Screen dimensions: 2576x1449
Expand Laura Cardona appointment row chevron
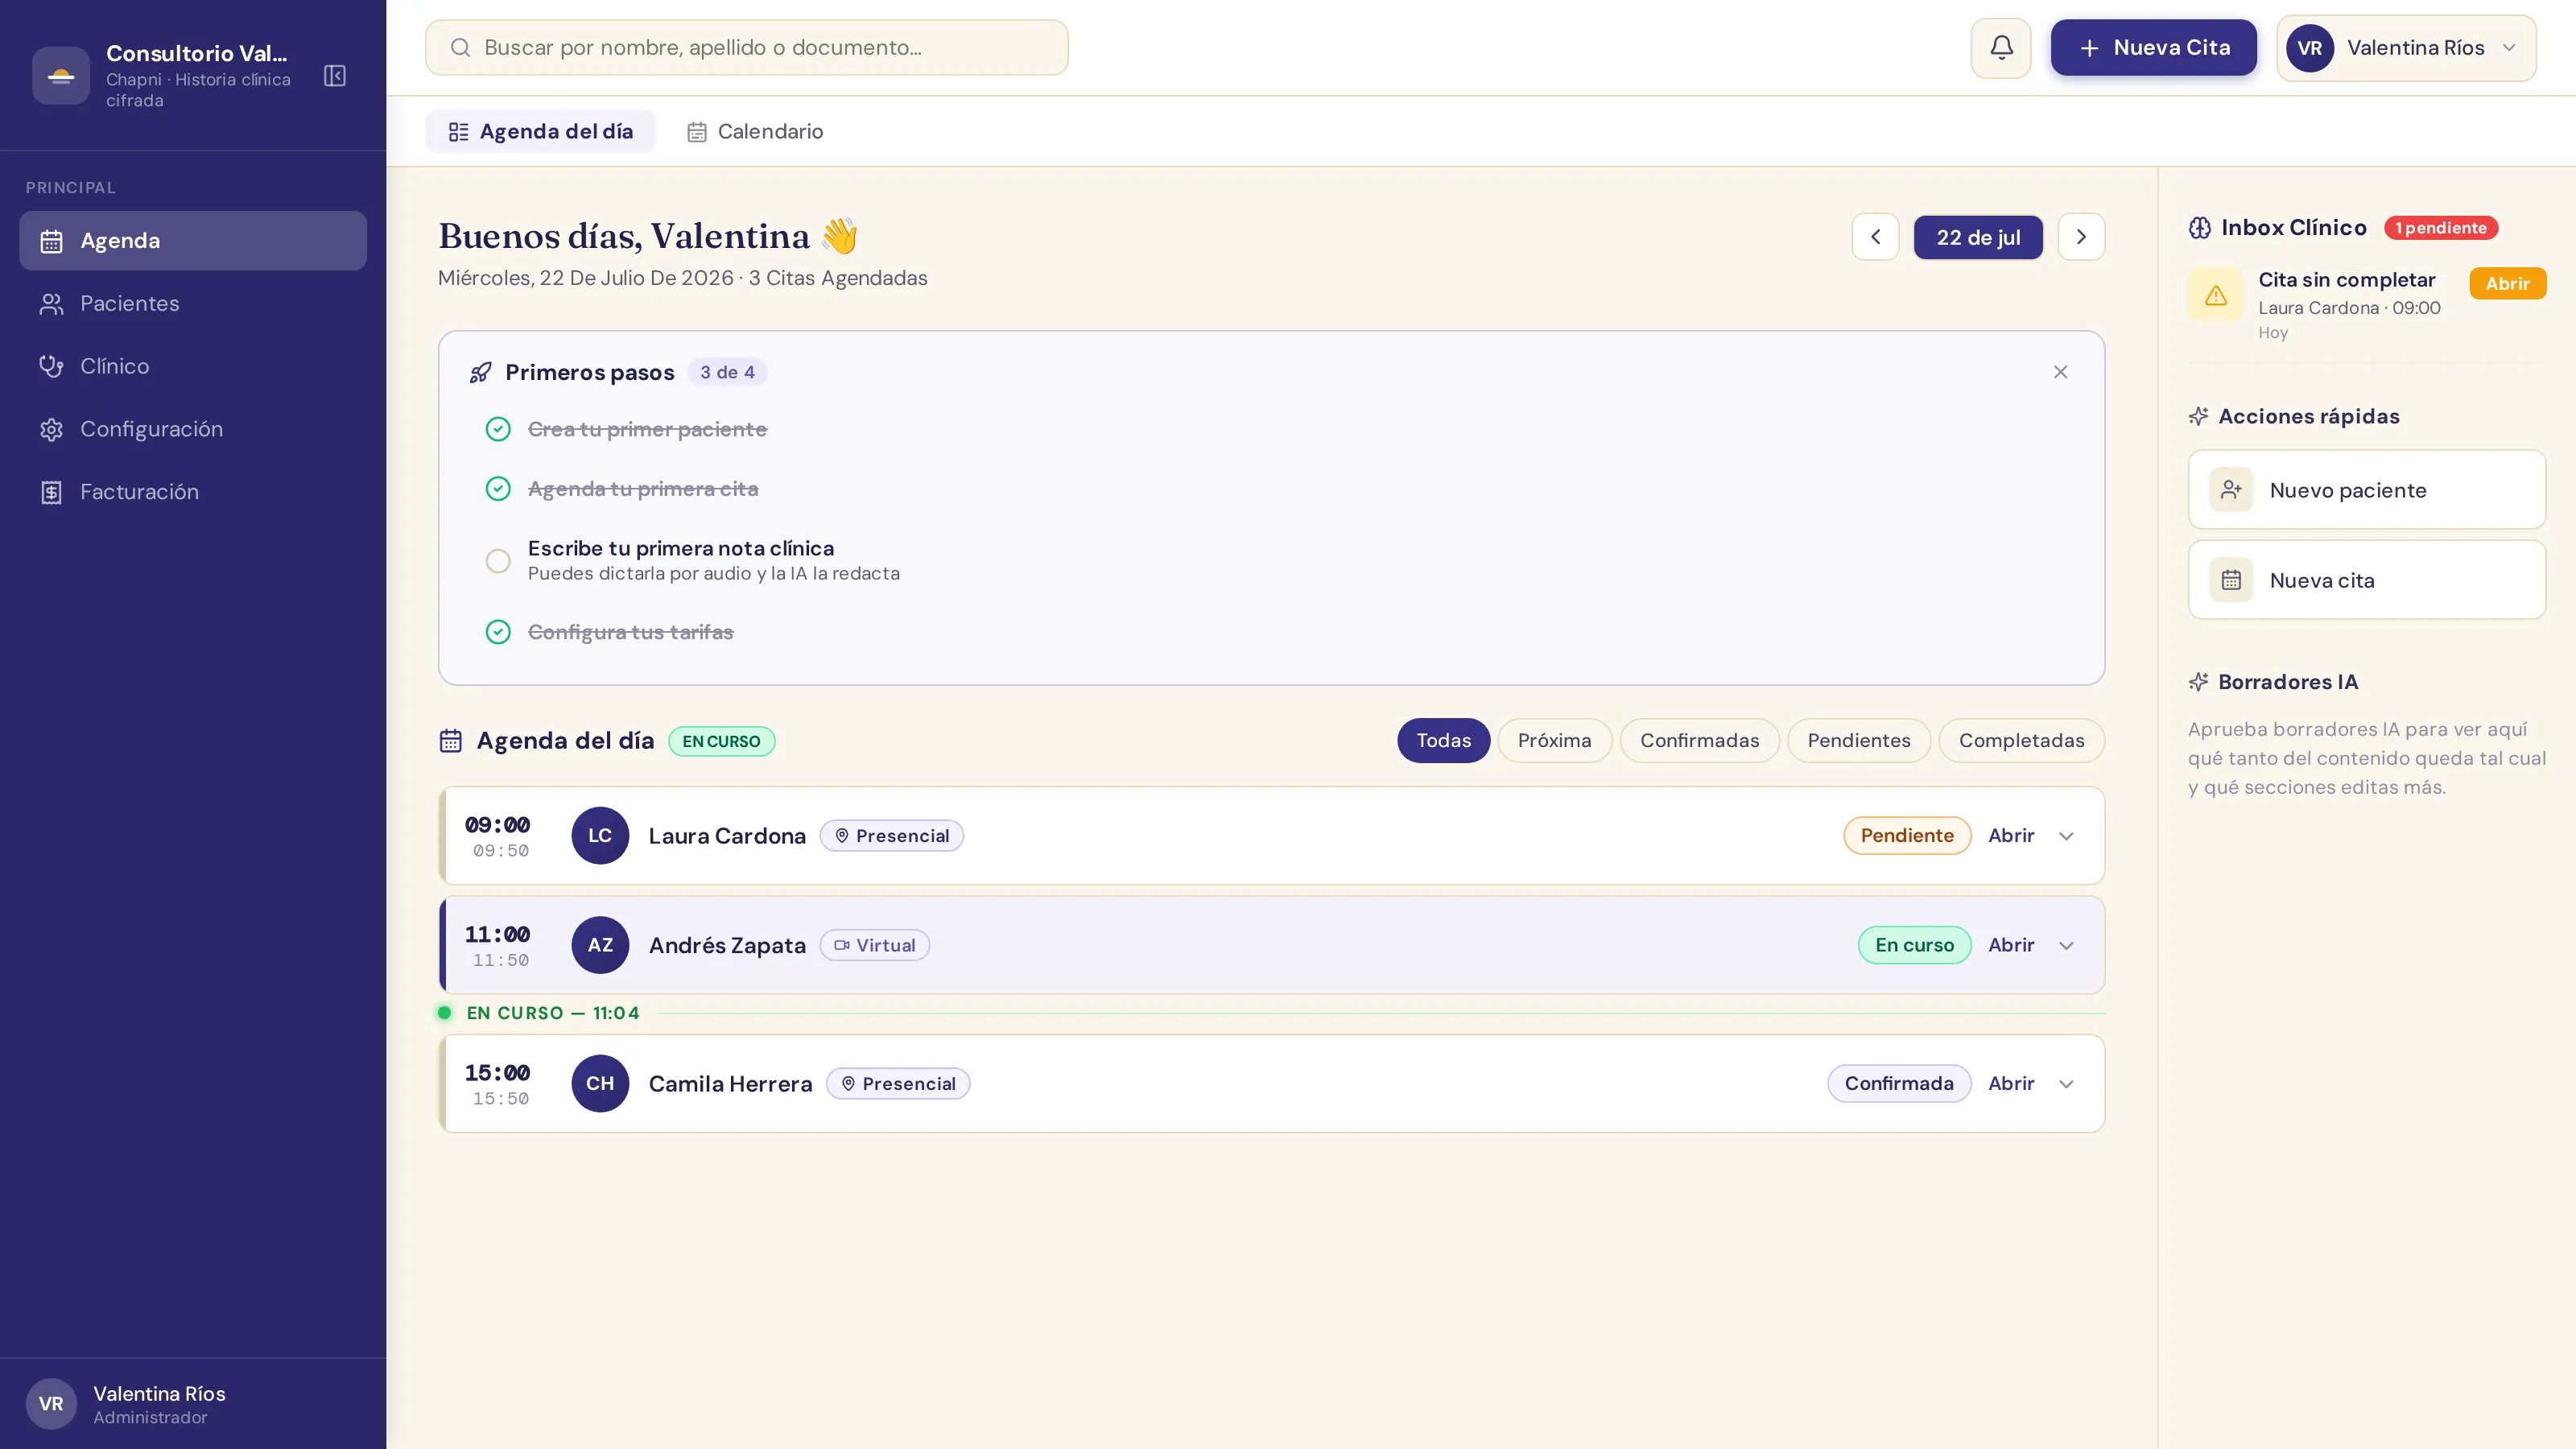2066,836
